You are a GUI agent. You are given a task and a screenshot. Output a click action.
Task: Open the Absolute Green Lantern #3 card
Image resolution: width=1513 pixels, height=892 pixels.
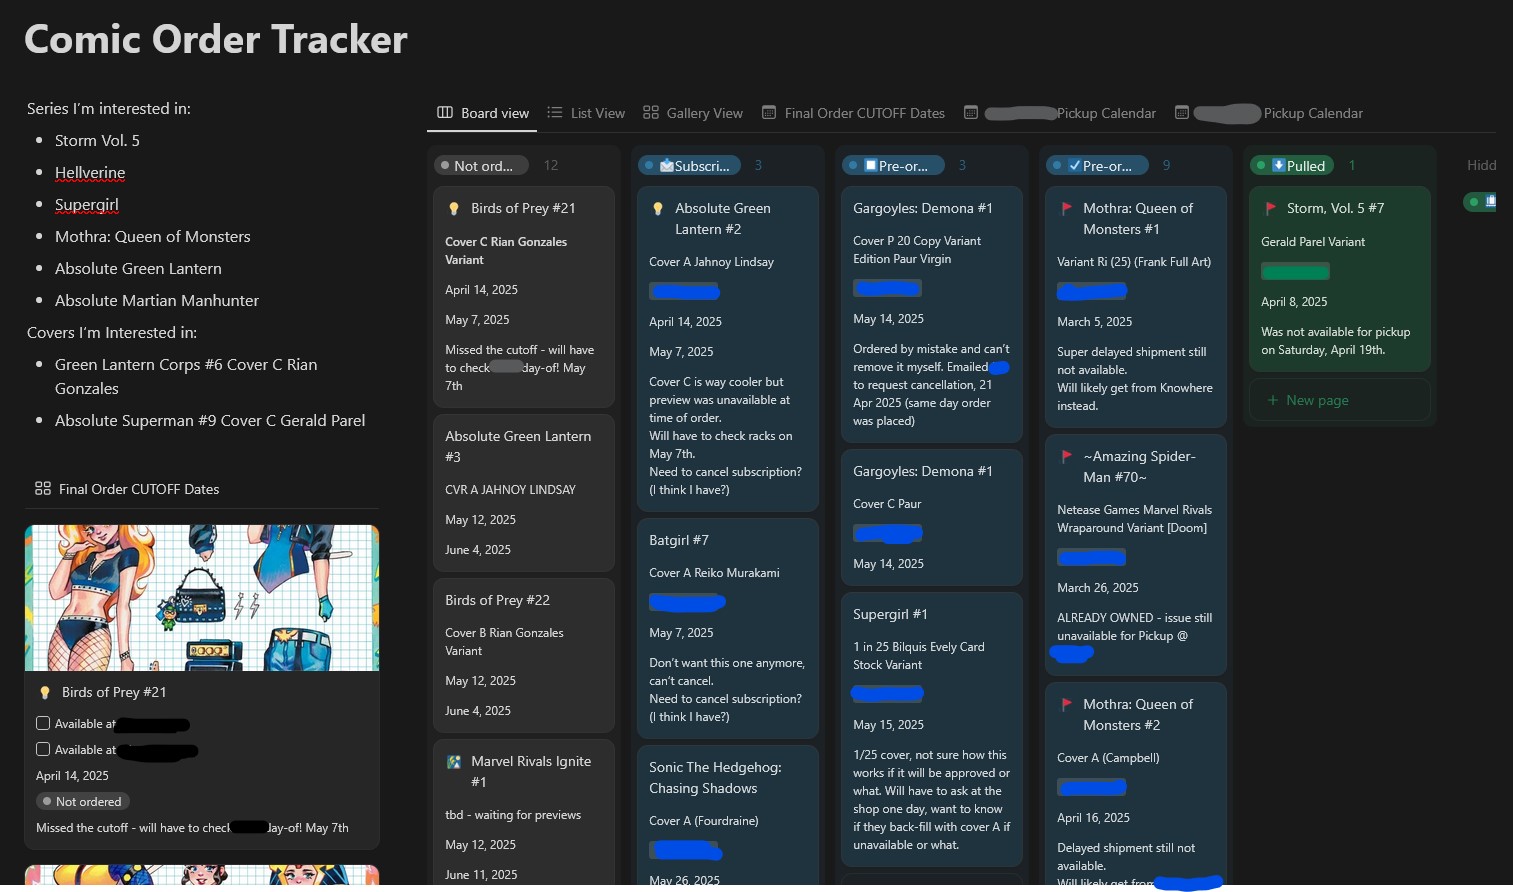point(523,492)
